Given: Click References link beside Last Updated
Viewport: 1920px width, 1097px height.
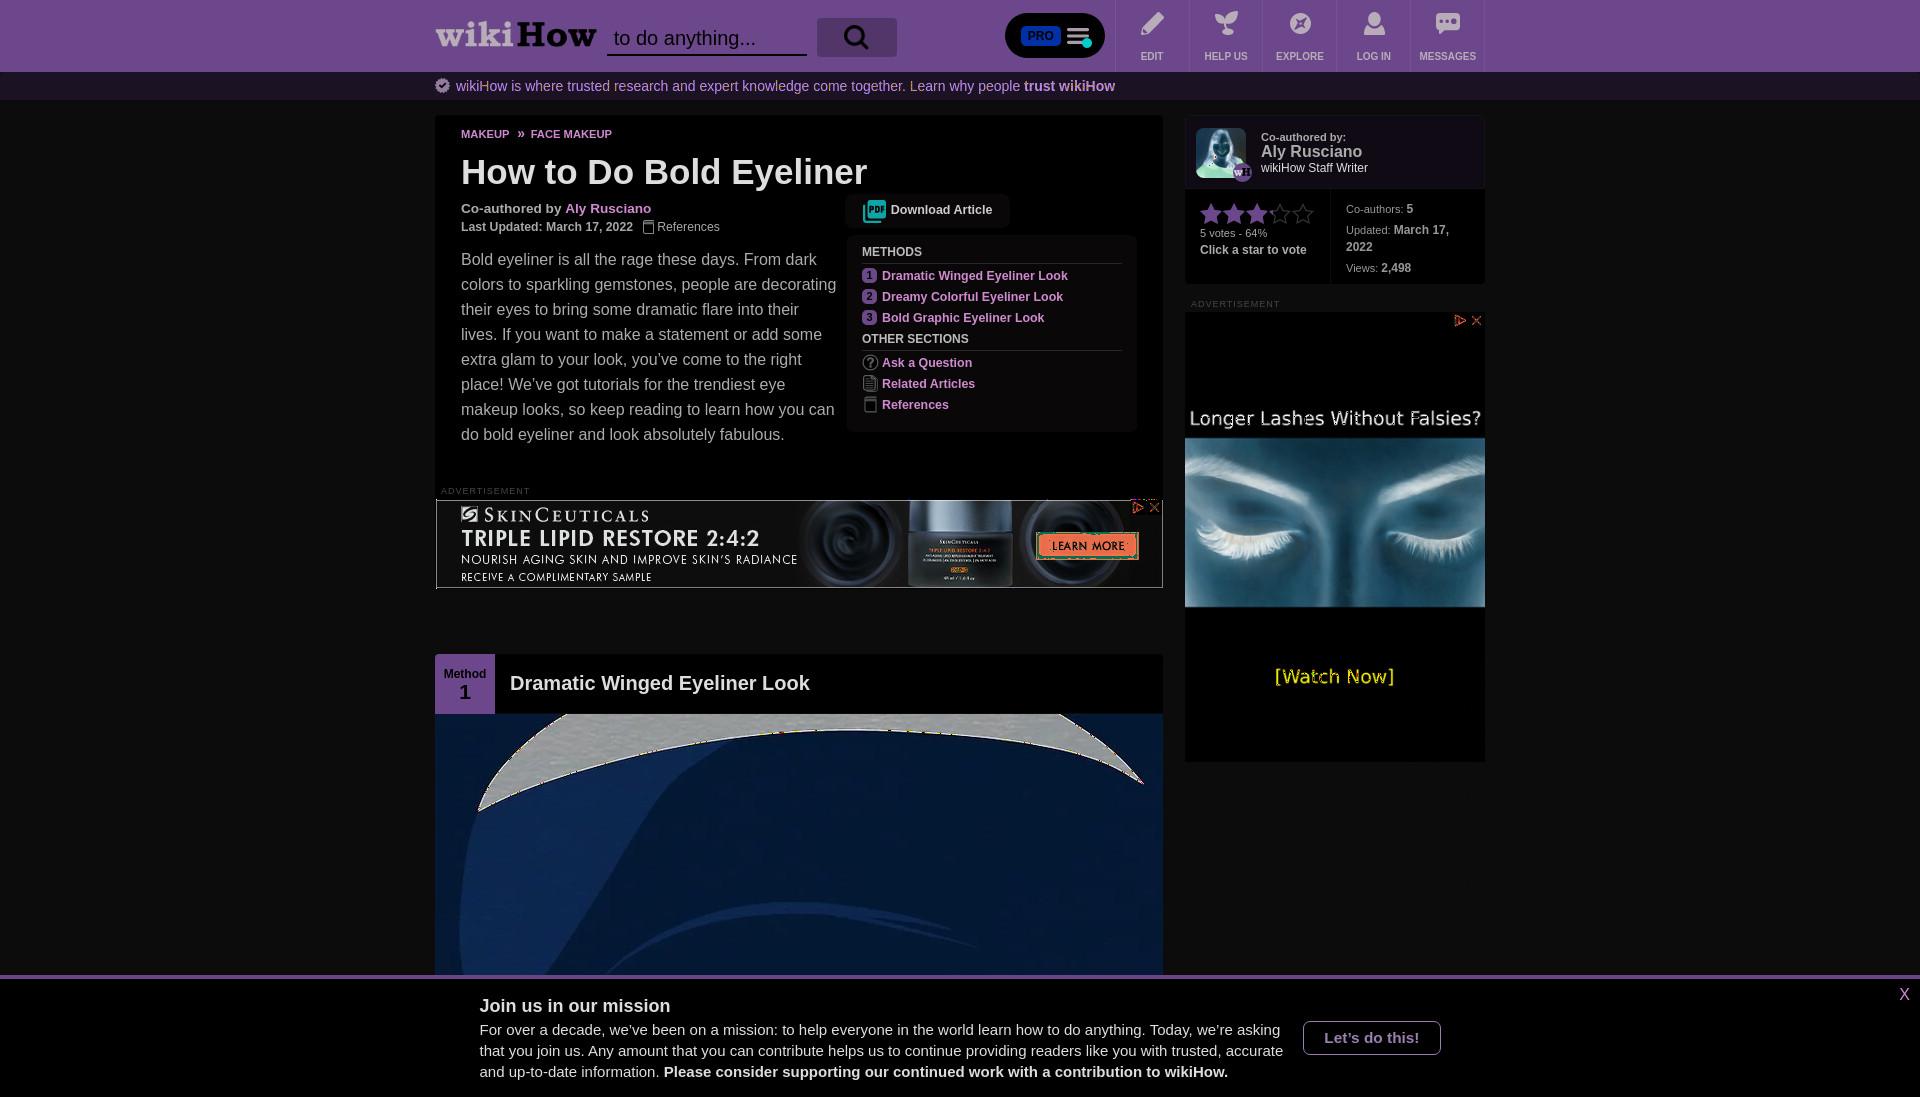Looking at the screenshot, I should coord(688,227).
